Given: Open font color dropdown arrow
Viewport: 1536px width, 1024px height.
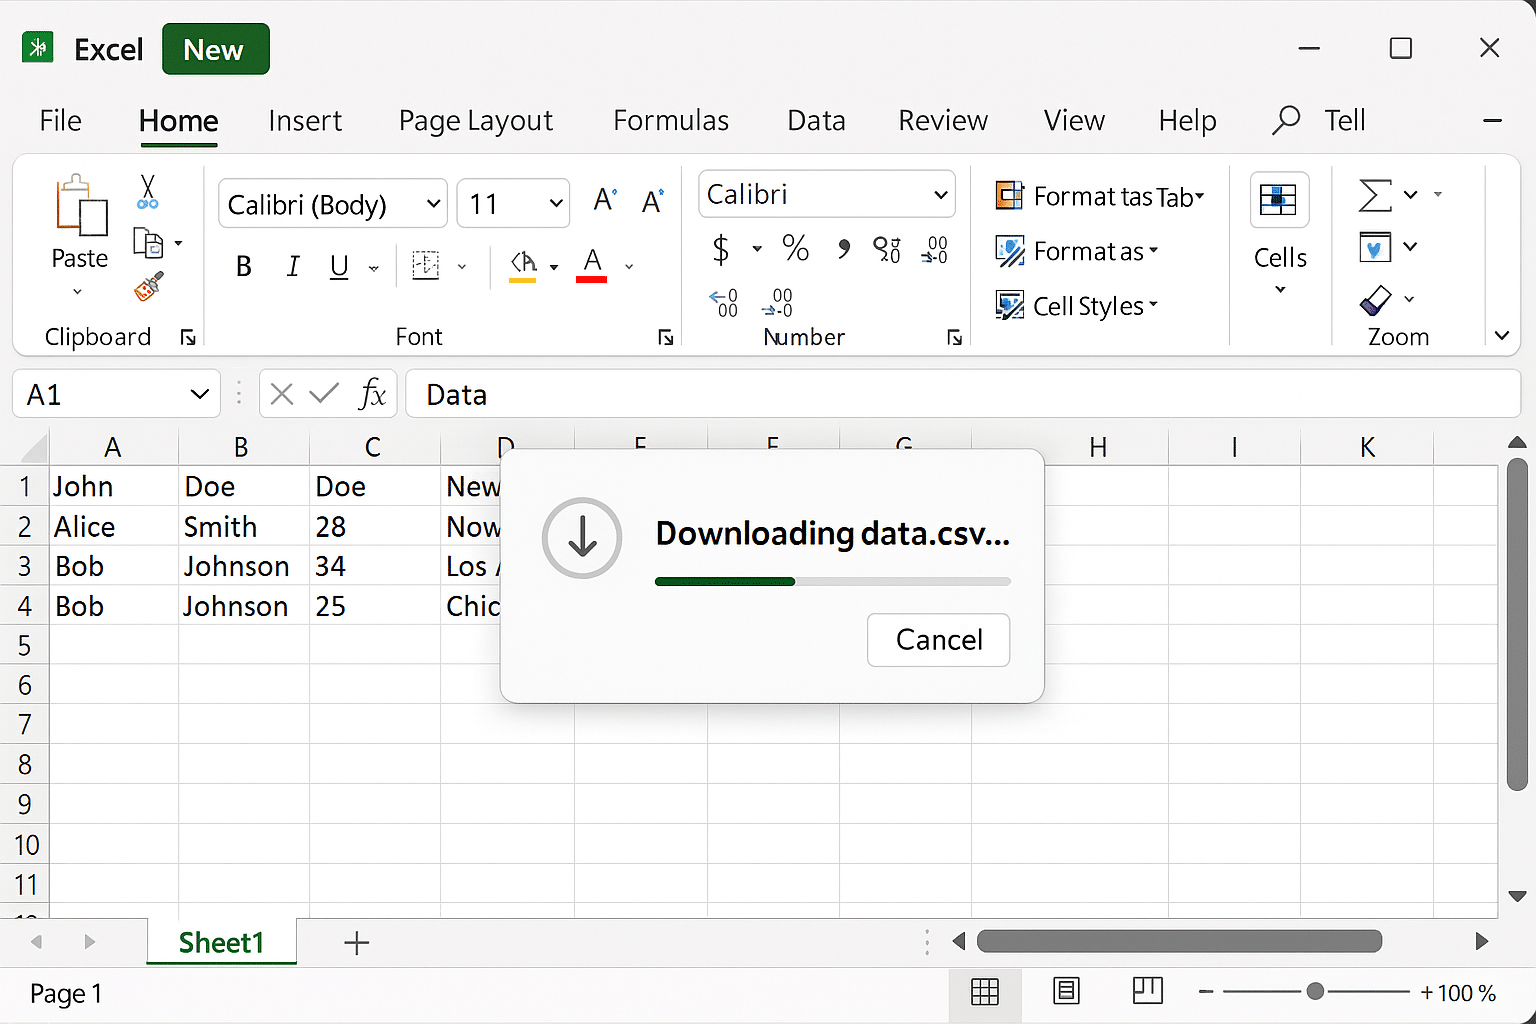Looking at the screenshot, I should tap(629, 266).
